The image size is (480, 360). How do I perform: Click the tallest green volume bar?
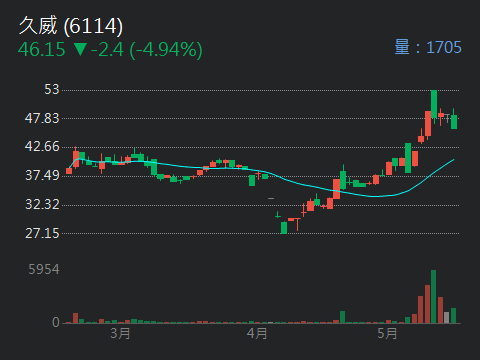[433, 297]
